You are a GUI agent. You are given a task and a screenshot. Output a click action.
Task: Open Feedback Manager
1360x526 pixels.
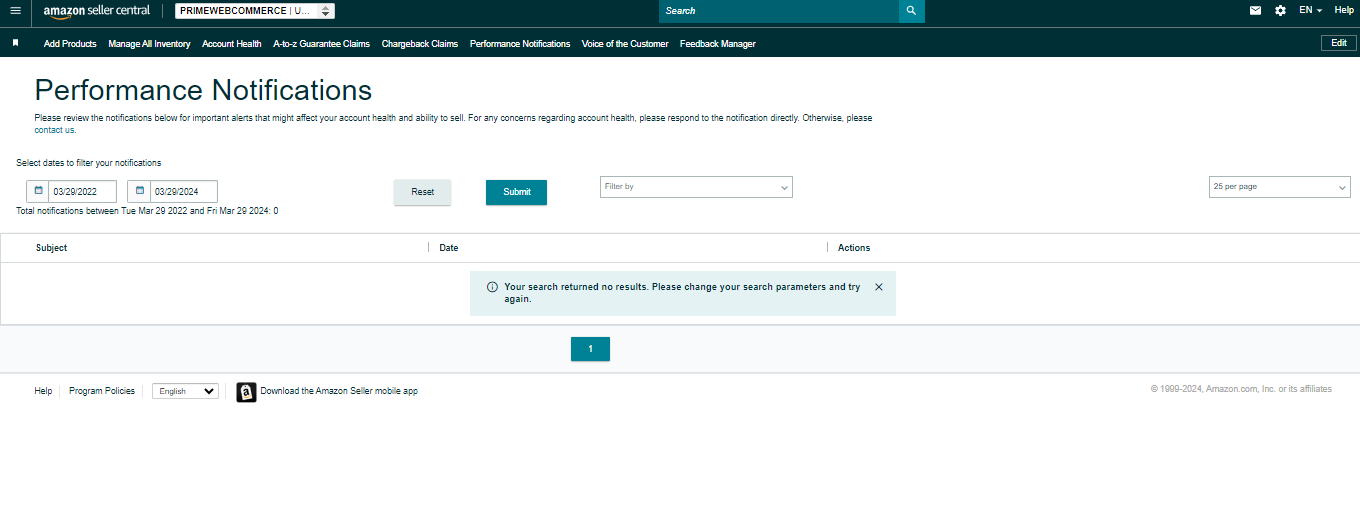(718, 44)
